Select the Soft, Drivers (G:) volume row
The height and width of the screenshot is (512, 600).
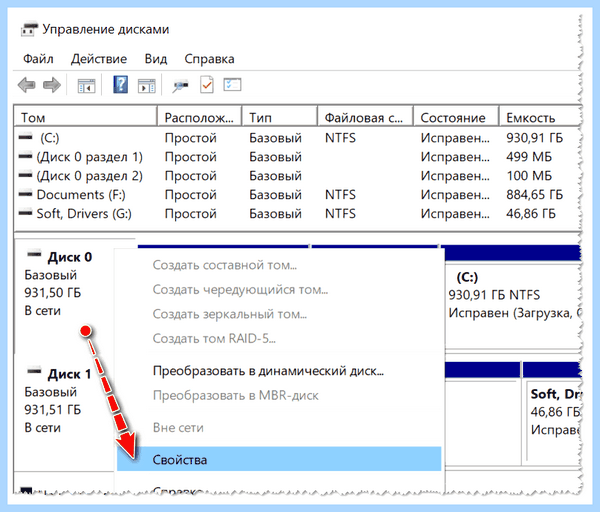pyautogui.click(x=298, y=214)
